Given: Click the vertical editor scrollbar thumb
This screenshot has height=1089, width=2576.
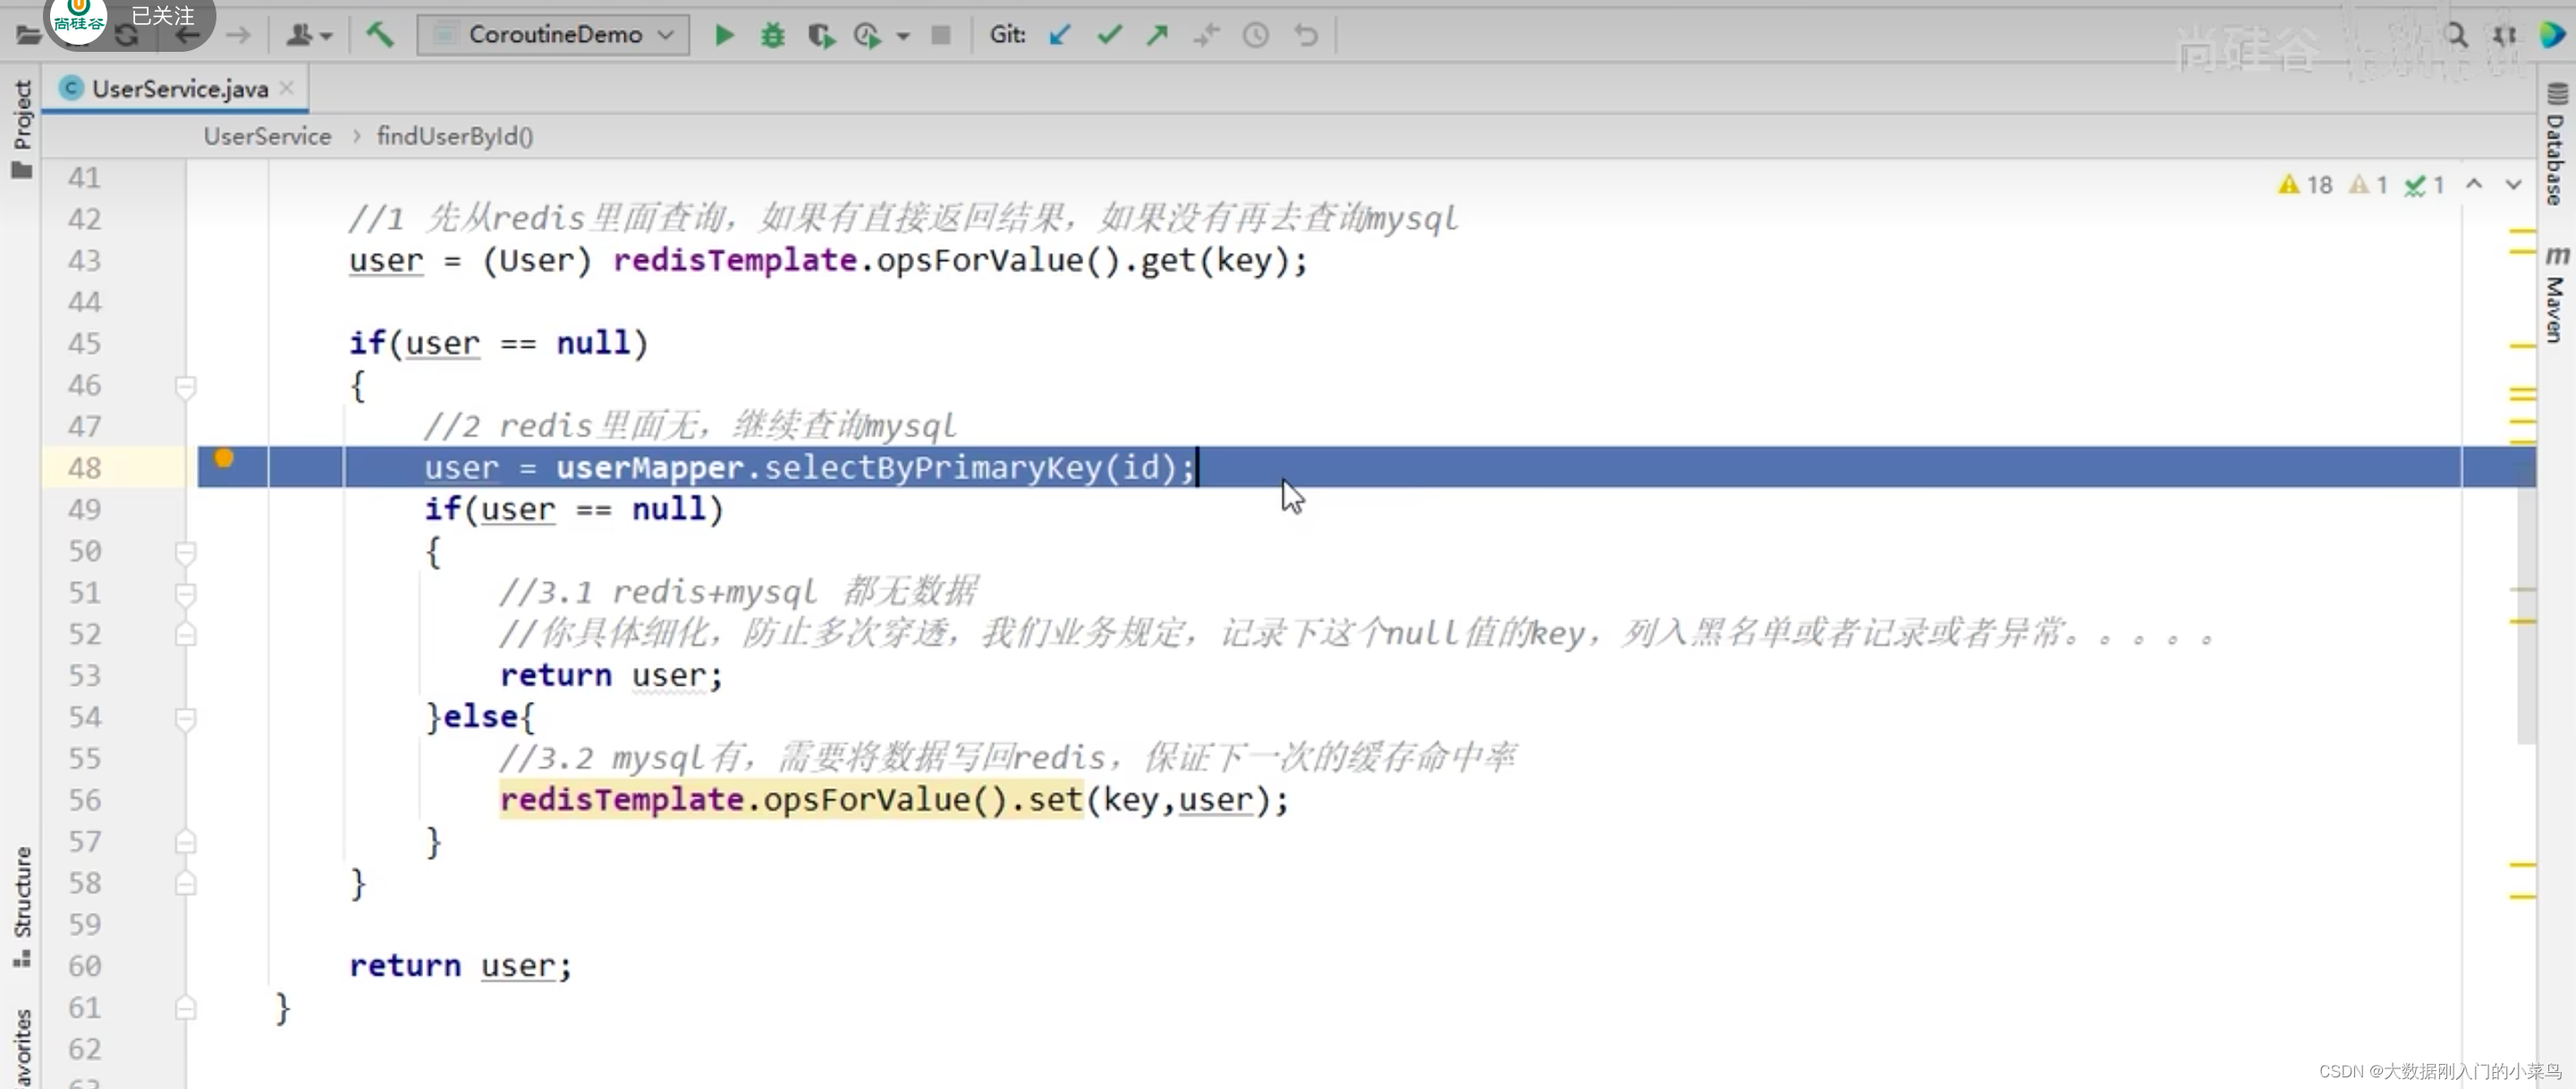Looking at the screenshot, I should [x=2526, y=600].
